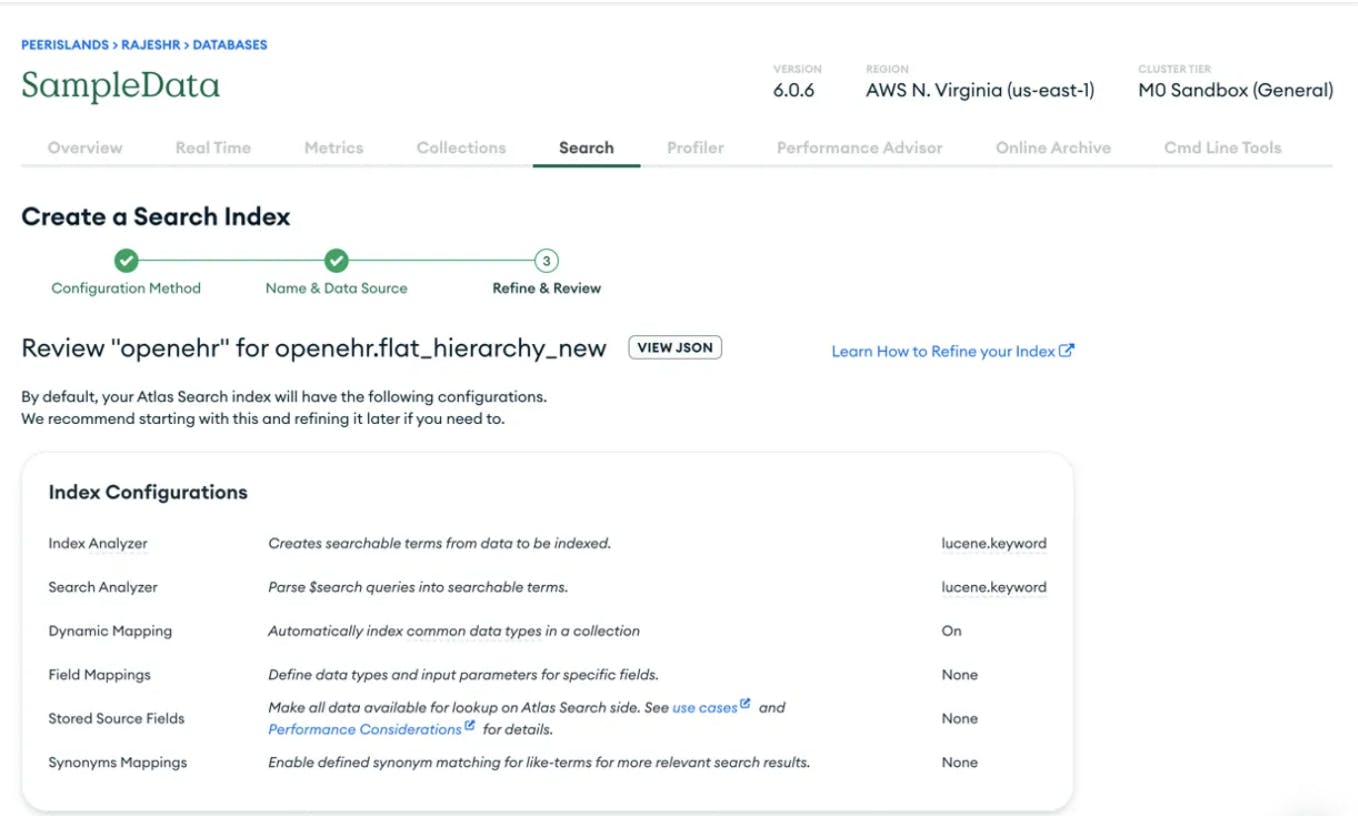The width and height of the screenshot is (1358, 816).
Task: Click the Index Analyzer lucene.keyword value
Action: pyautogui.click(x=993, y=544)
